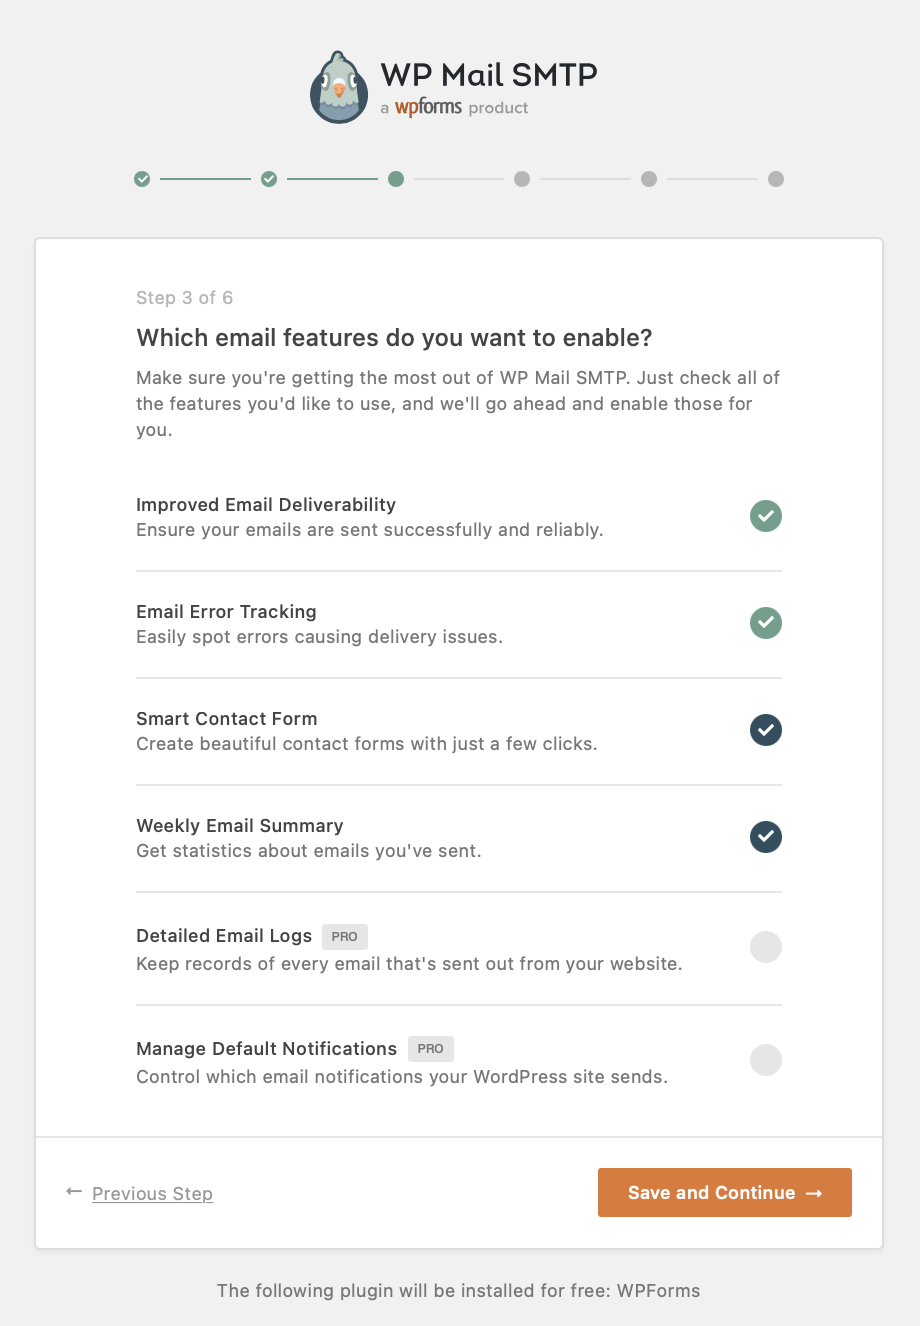The height and width of the screenshot is (1326, 920).
Task: Disable Improved Email Deliverability
Action: coord(765,516)
